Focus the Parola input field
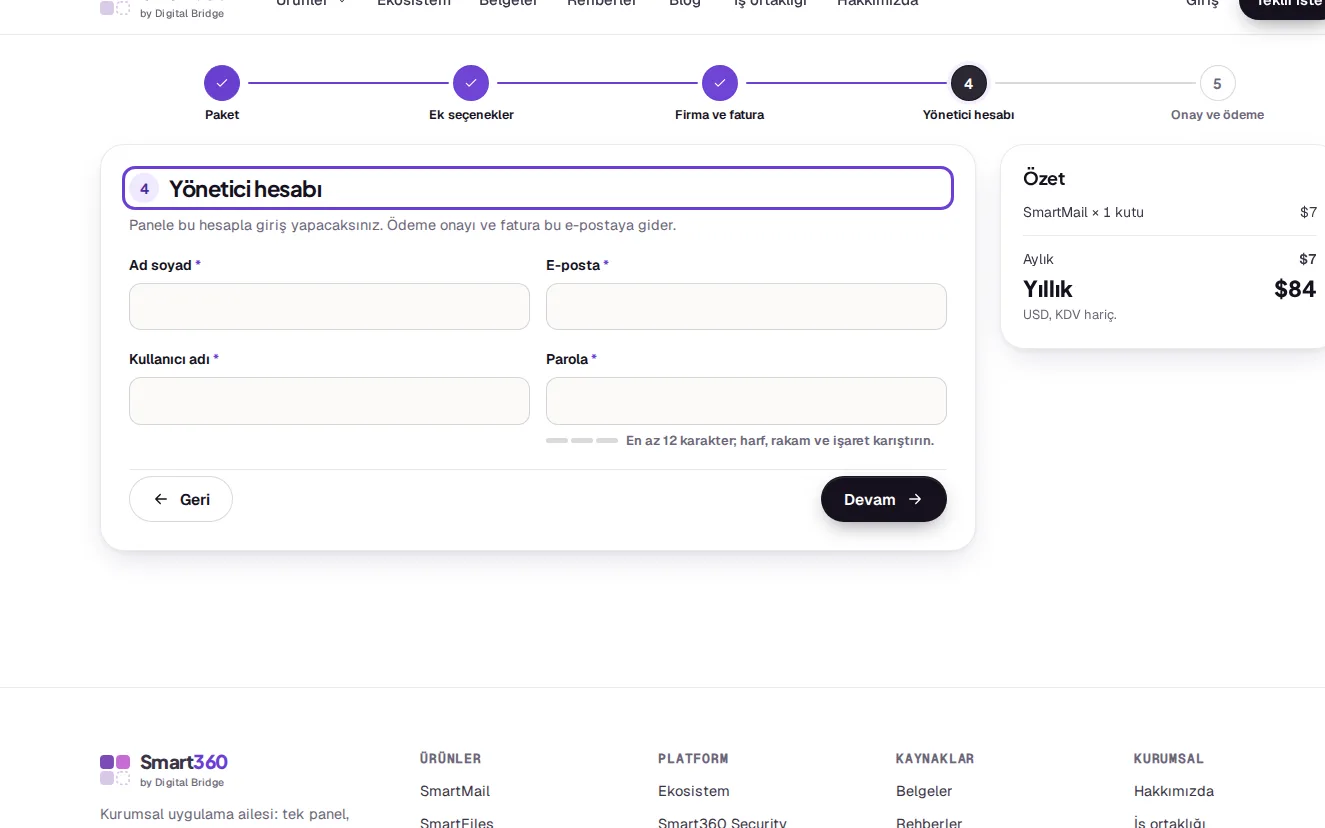 (x=746, y=400)
